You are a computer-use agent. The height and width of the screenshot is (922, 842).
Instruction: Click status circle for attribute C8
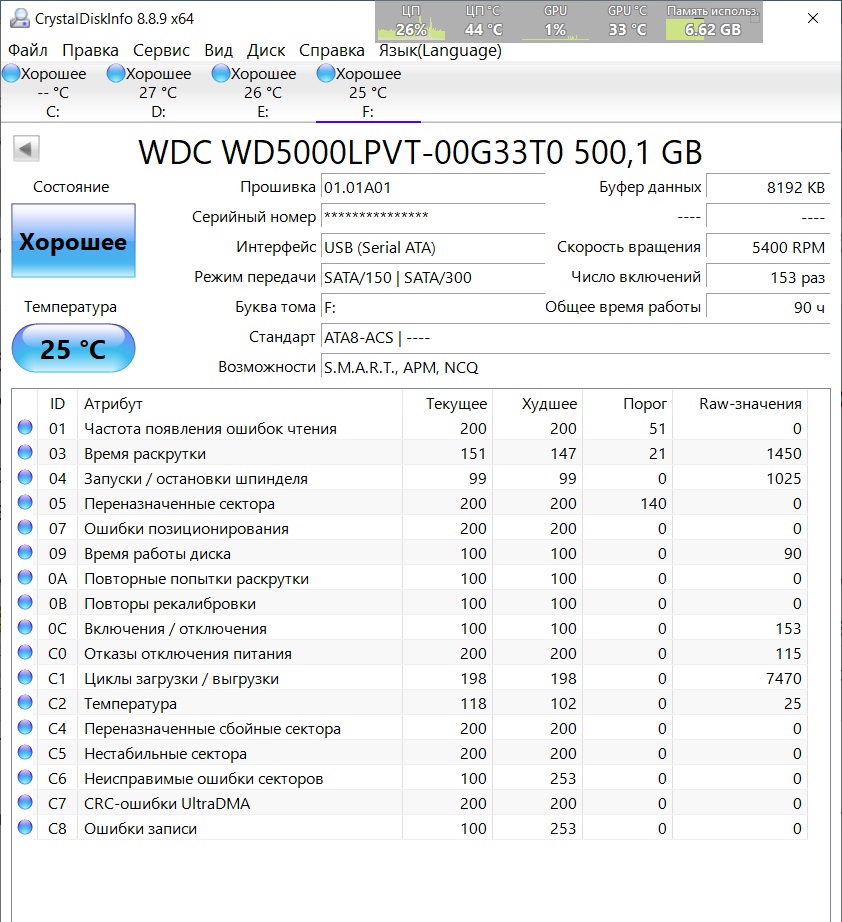click(x=25, y=827)
